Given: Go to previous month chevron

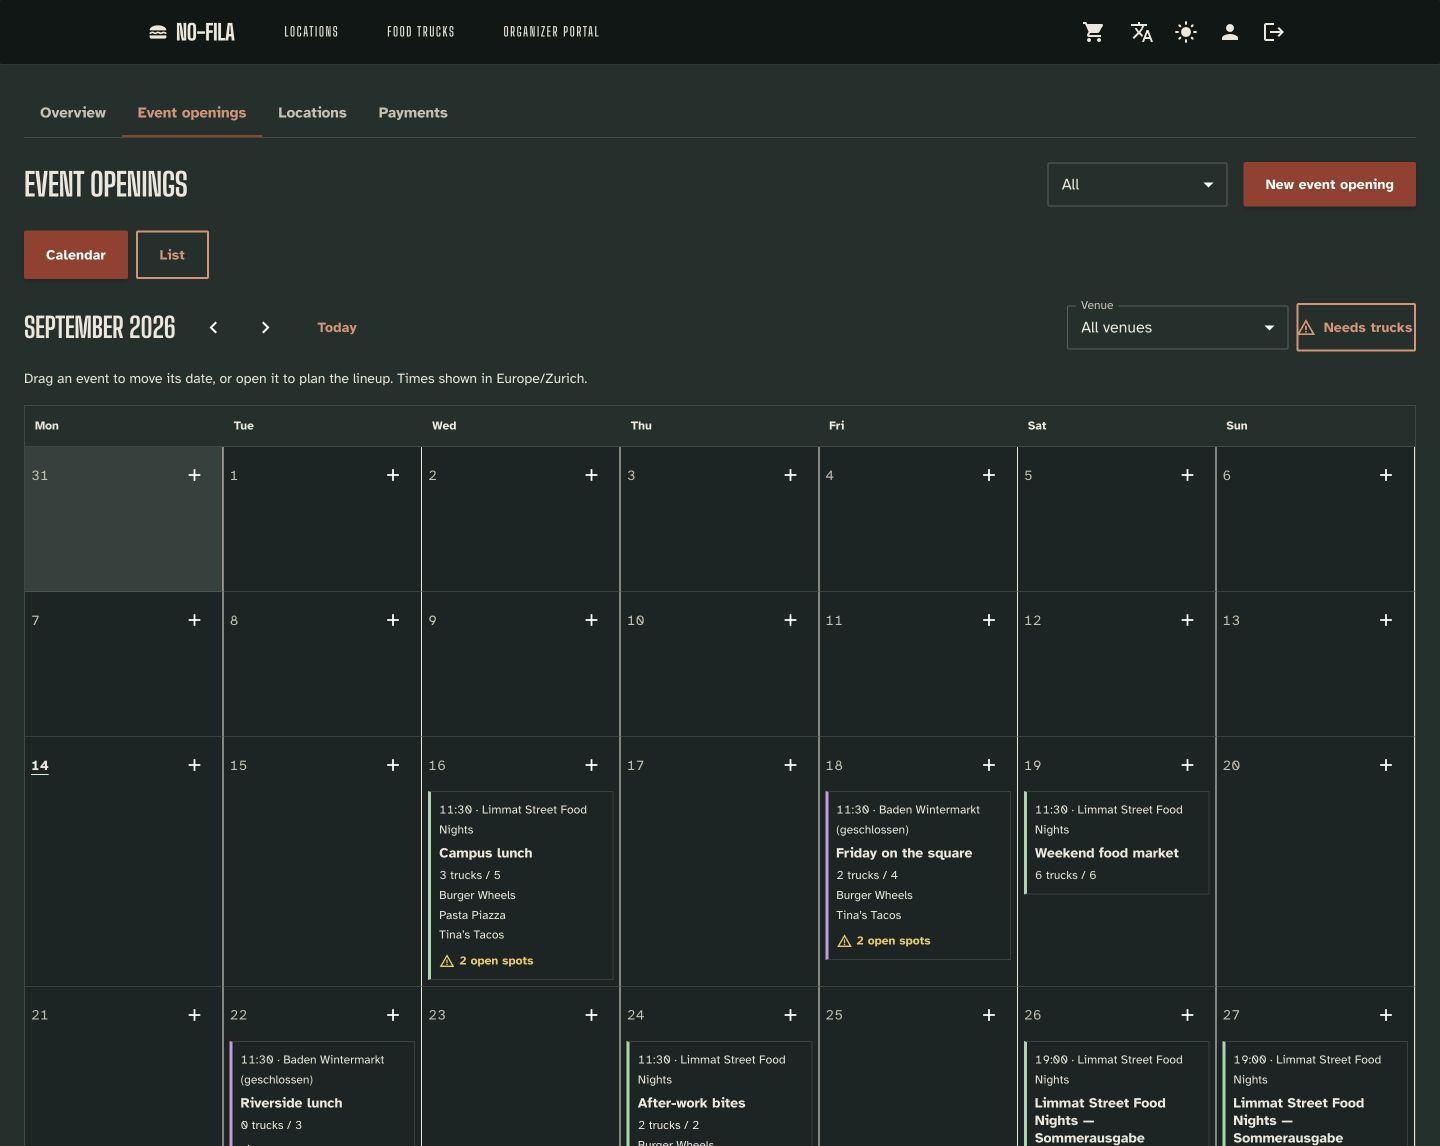Looking at the screenshot, I should coord(213,327).
